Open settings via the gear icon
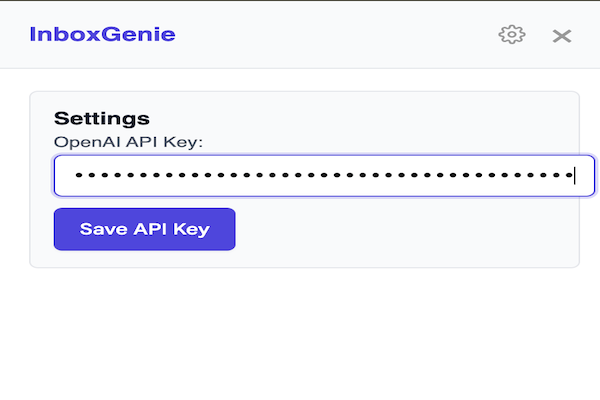Image resolution: width=600 pixels, height=400 pixels. [512, 35]
